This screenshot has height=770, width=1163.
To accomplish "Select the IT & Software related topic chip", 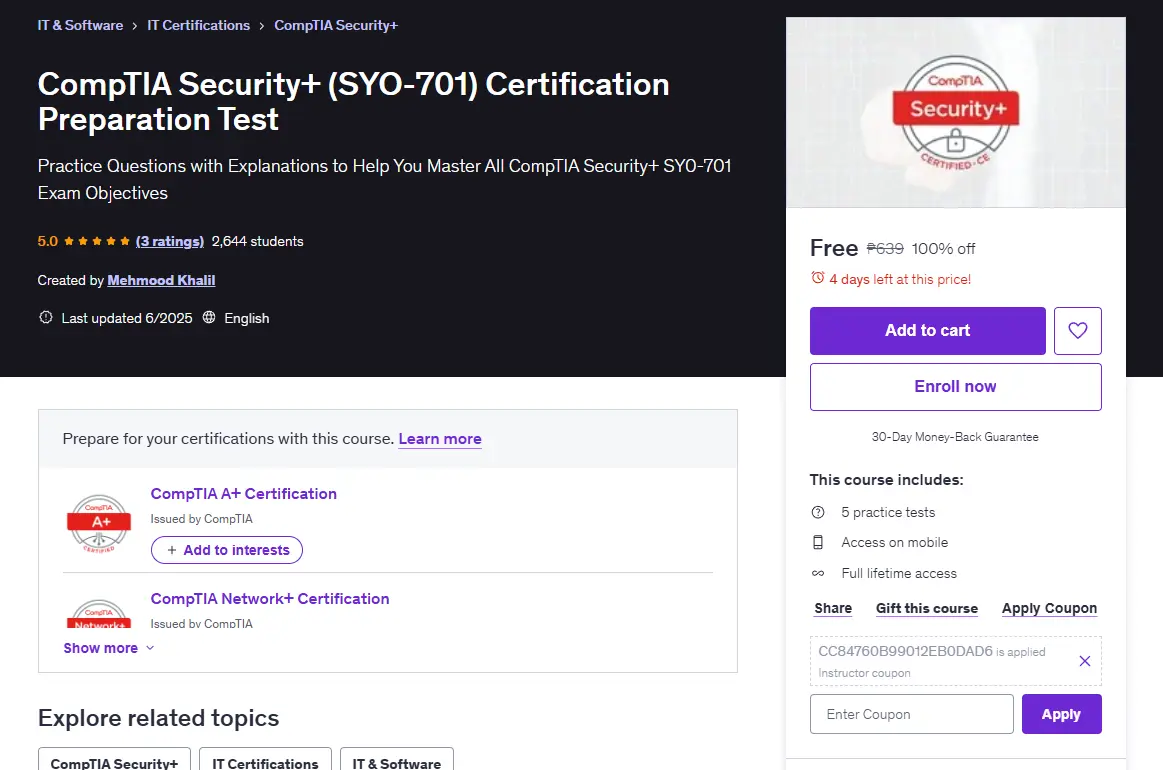I will pos(397,761).
